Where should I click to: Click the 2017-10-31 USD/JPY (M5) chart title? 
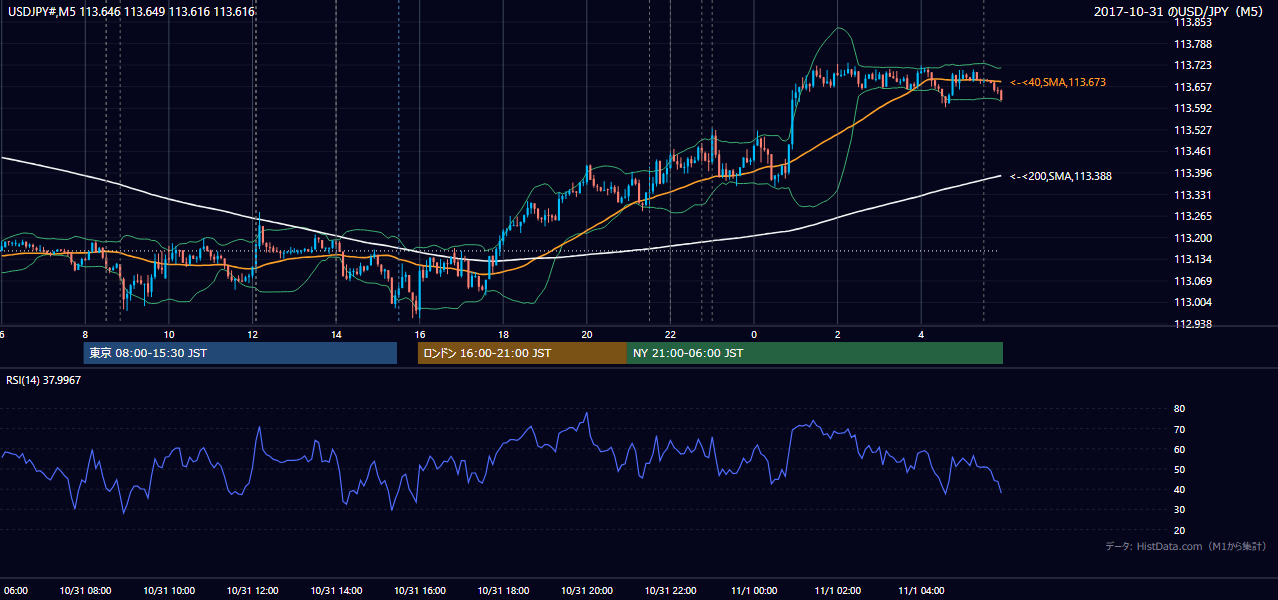coord(1180,12)
